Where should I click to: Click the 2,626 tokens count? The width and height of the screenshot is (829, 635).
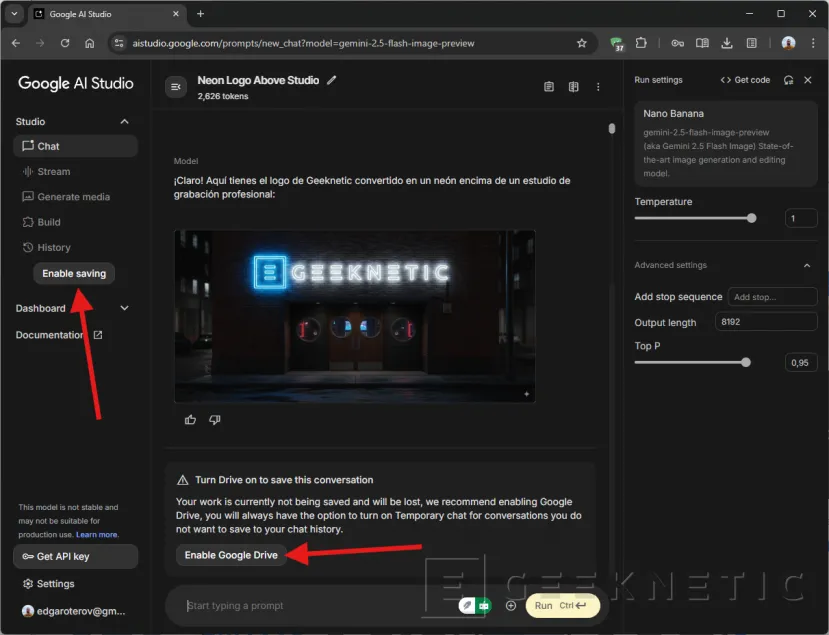[x=223, y=96]
